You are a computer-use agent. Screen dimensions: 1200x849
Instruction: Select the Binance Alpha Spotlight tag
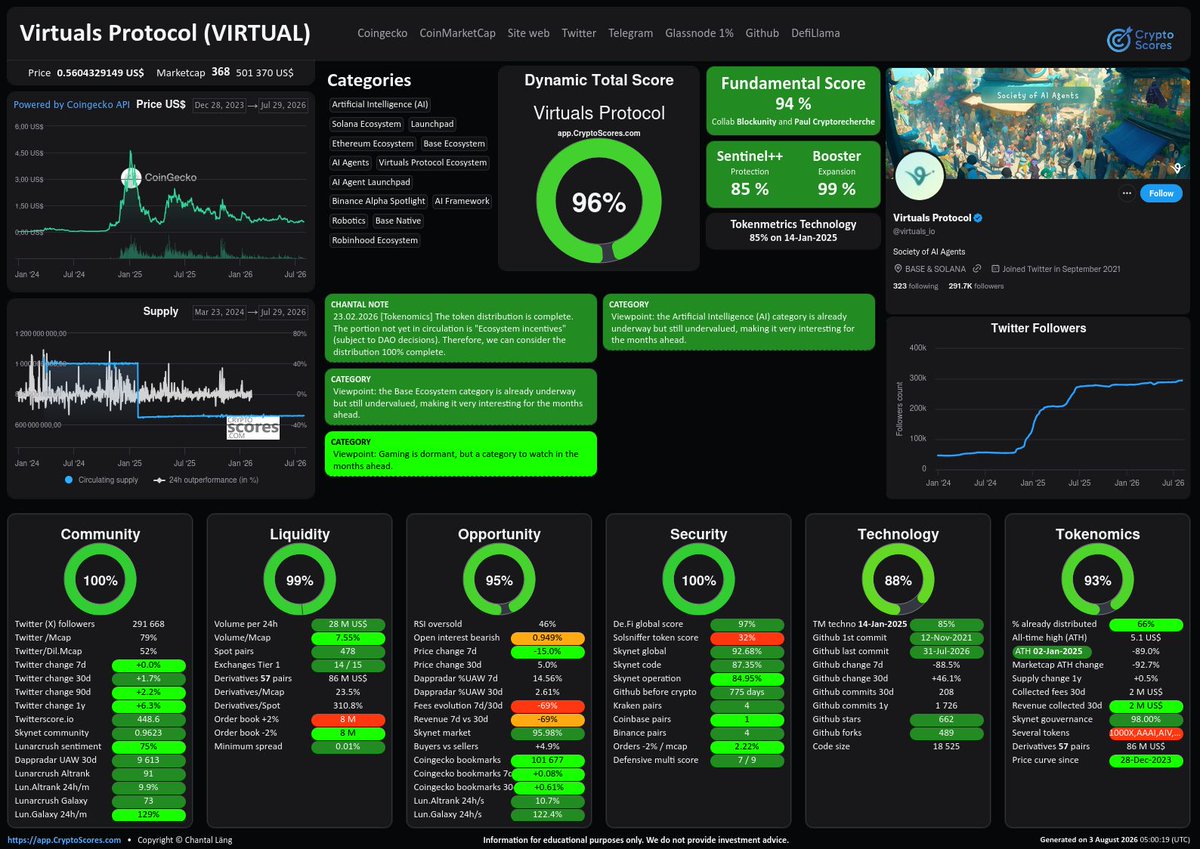[x=378, y=201]
